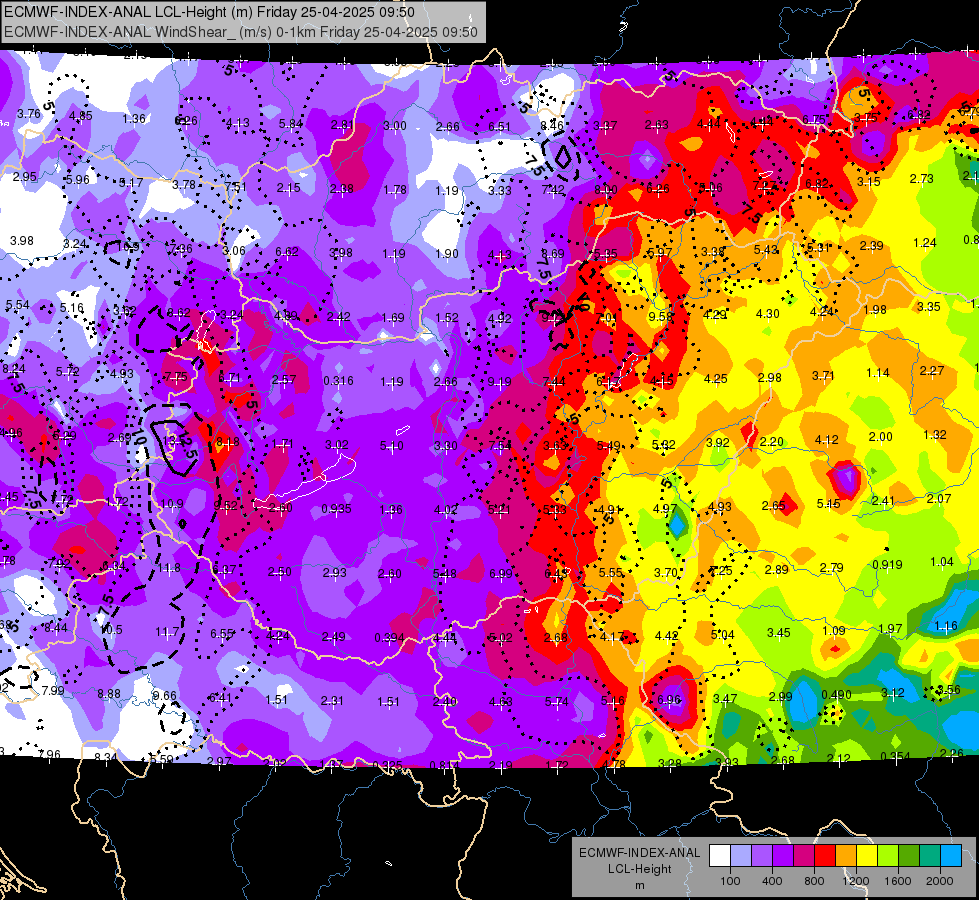The width and height of the screenshot is (979, 900).
Task: Click the wind shear value 11.7
Action: (x=167, y=633)
